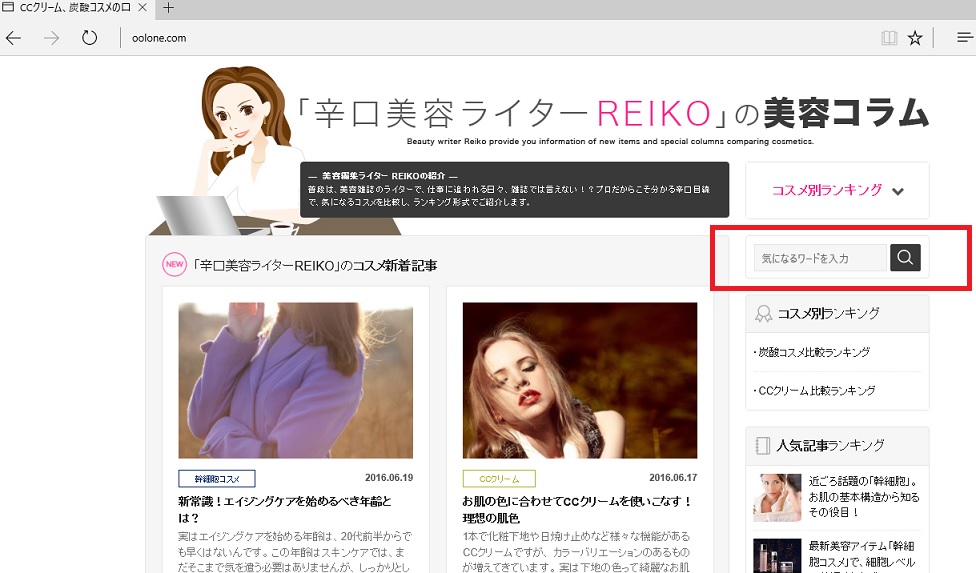
Task: Click thumbnail of 近ごろ話題の幹細胞 article
Action: click(777, 497)
